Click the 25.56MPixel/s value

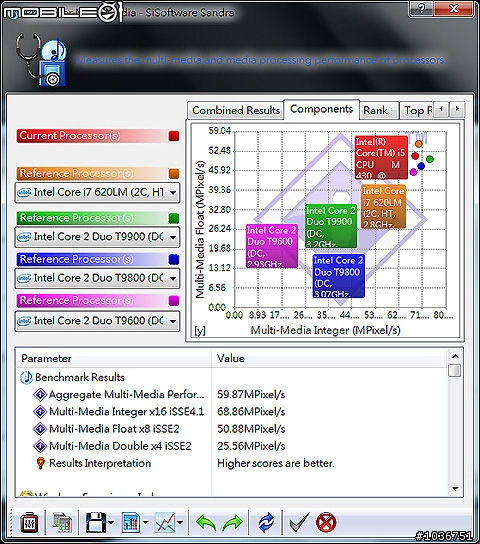(251, 446)
